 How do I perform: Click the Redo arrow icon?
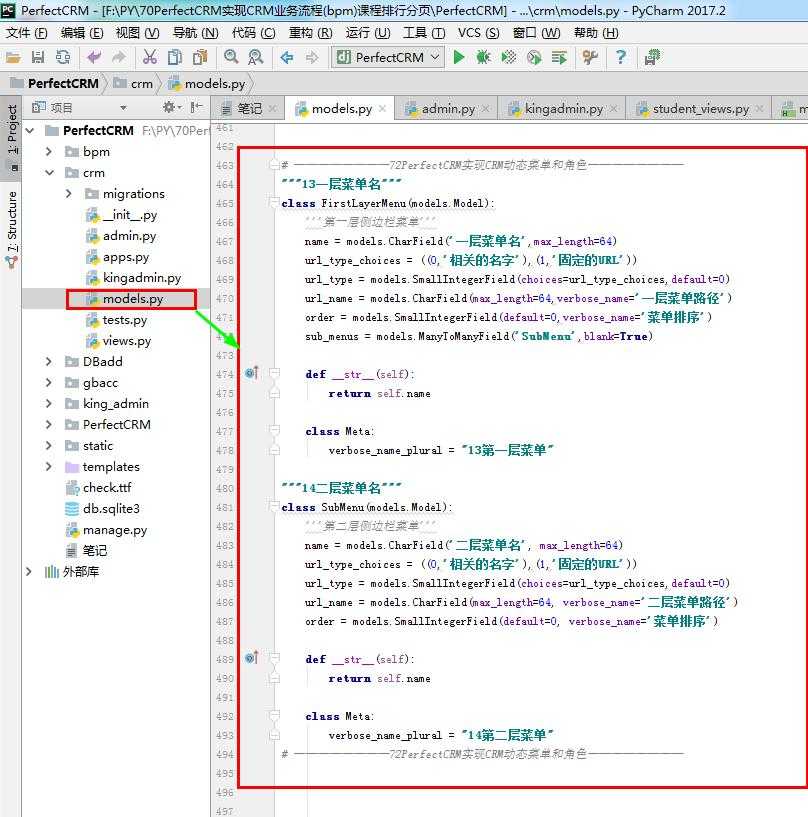click(119, 57)
